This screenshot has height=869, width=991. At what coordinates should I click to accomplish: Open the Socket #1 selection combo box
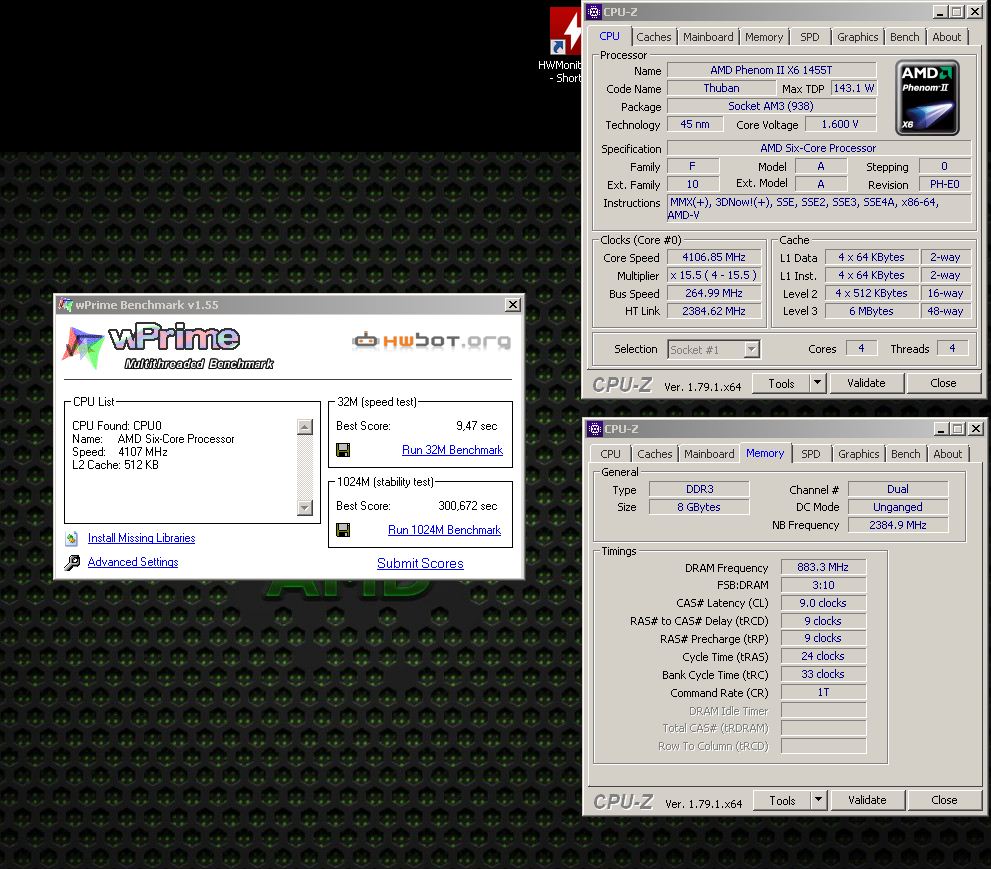coord(714,349)
